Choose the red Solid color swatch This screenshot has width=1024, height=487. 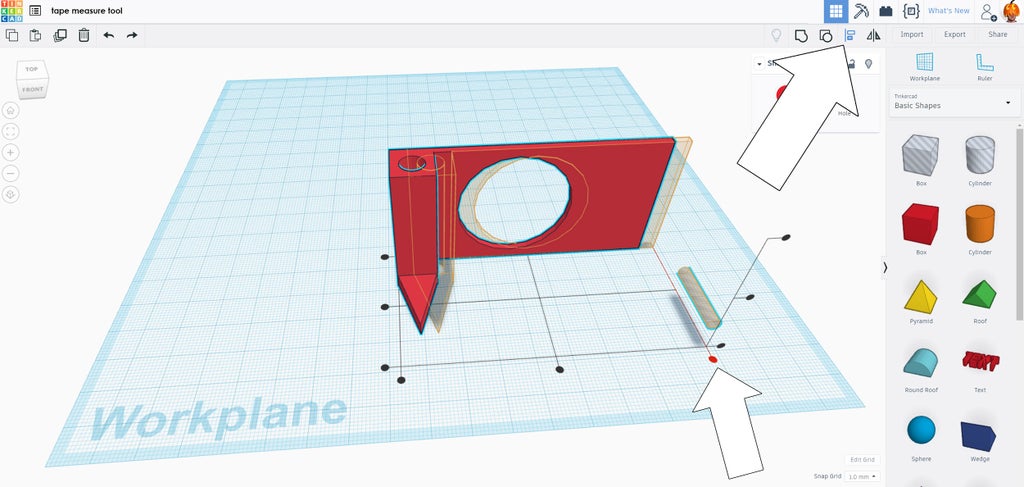coord(780,93)
